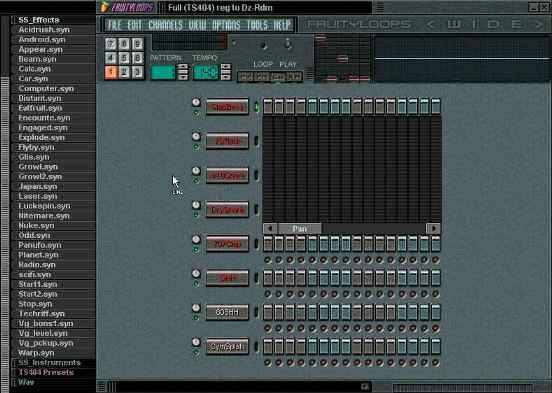Viewport: 552px width, 393px height.
Task: Click the small green mute LED under the top channel knob
Action: [x=196, y=113]
